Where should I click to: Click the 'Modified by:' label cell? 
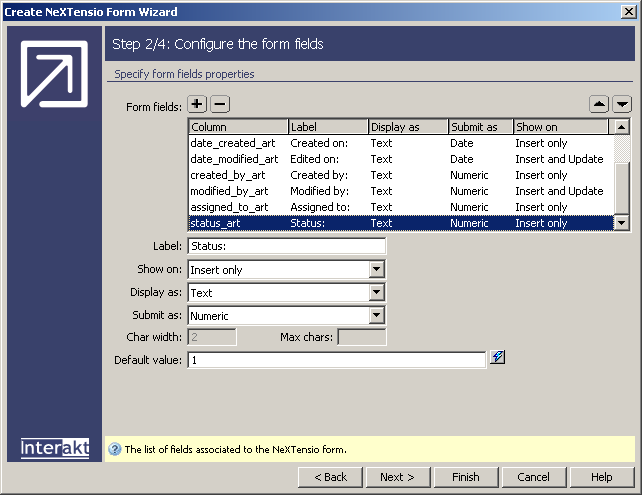point(319,191)
